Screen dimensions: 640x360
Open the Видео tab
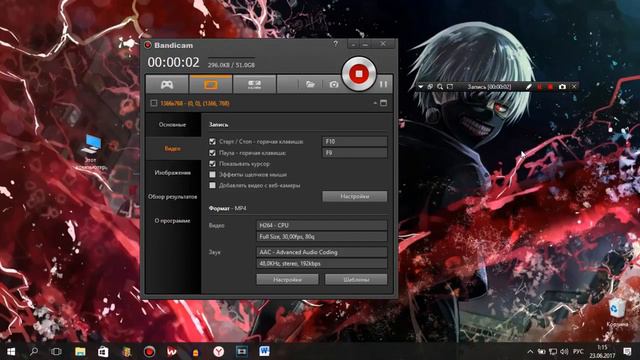(x=173, y=149)
